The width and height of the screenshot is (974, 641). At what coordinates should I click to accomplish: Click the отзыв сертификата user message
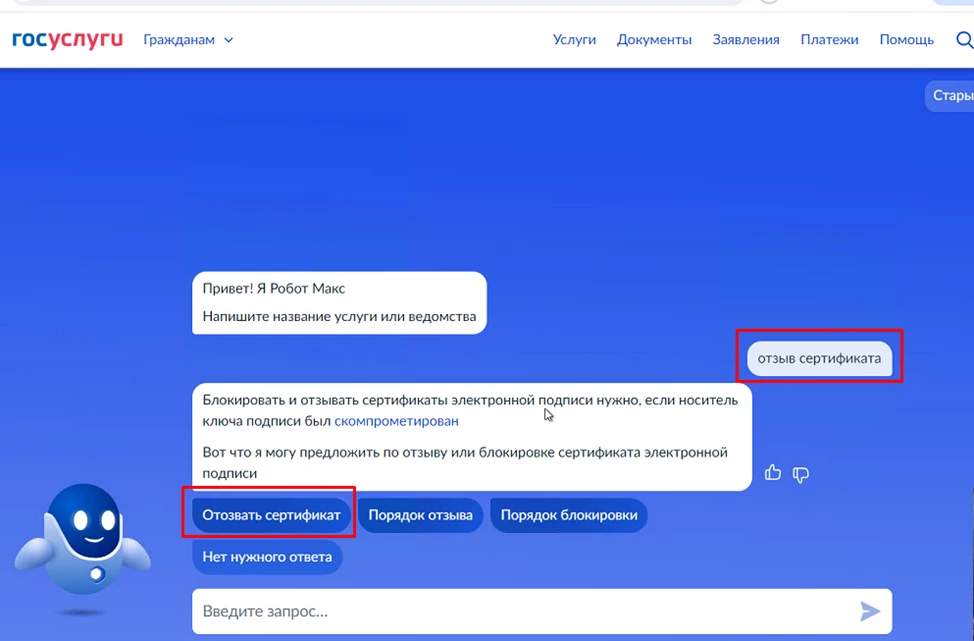(819, 358)
